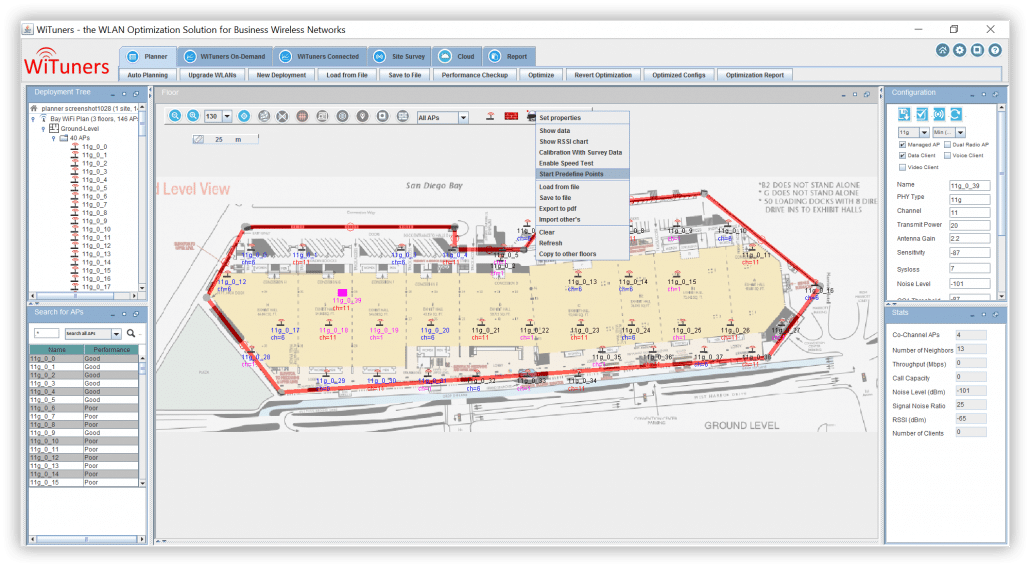Switch to the Site Survey tab
The image size is (1030, 567).
coord(400,57)
